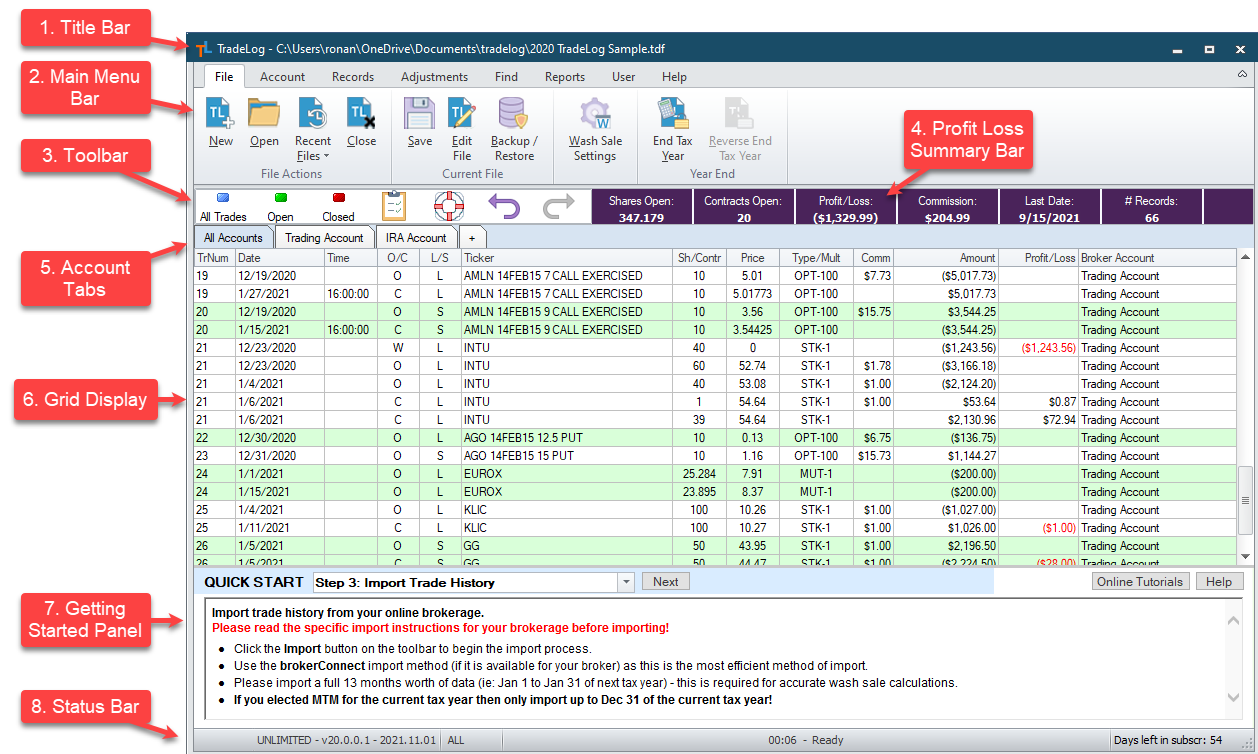Image resolution: width=1258 pixels, height=754 pixels.
Task: Click the KLIC row dated 1/11/2021
Action: tap(716, 528)
